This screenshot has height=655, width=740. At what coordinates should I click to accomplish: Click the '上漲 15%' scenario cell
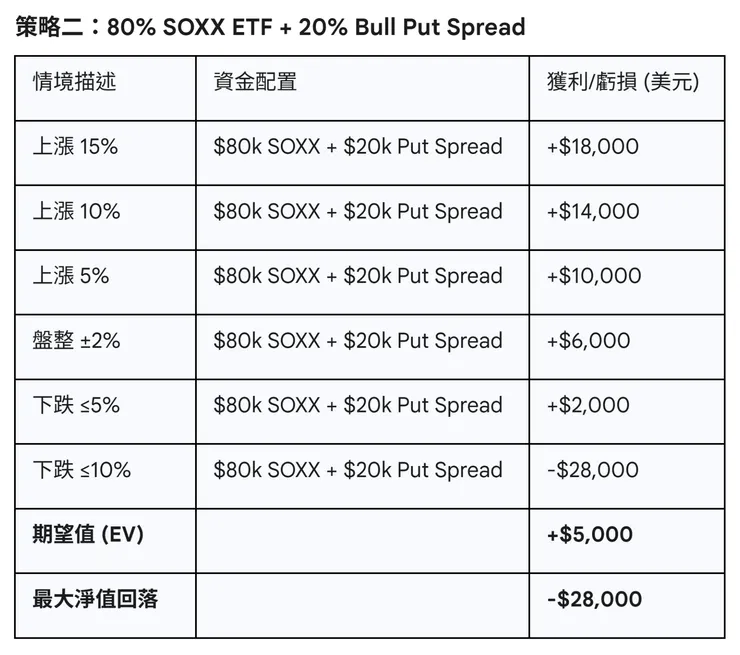pyautogui.click(x=75, y=147)
